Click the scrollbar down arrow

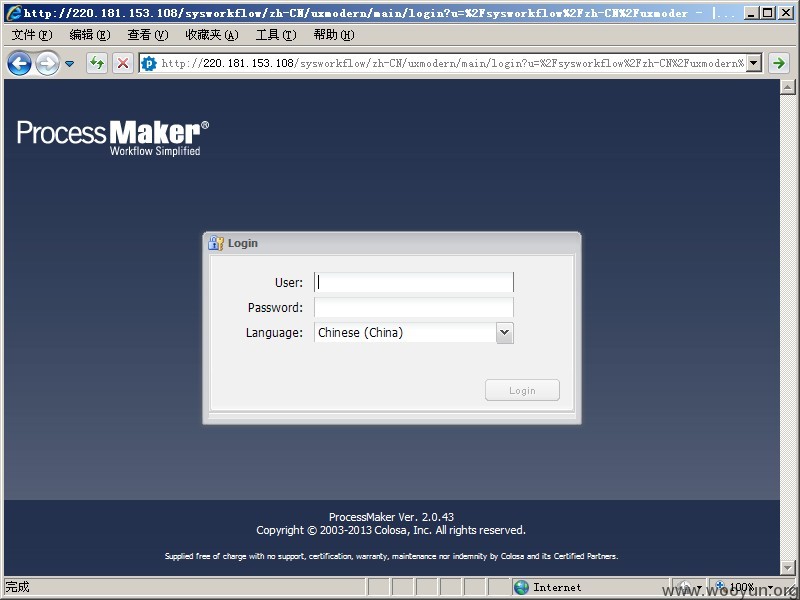click(787, 567)
